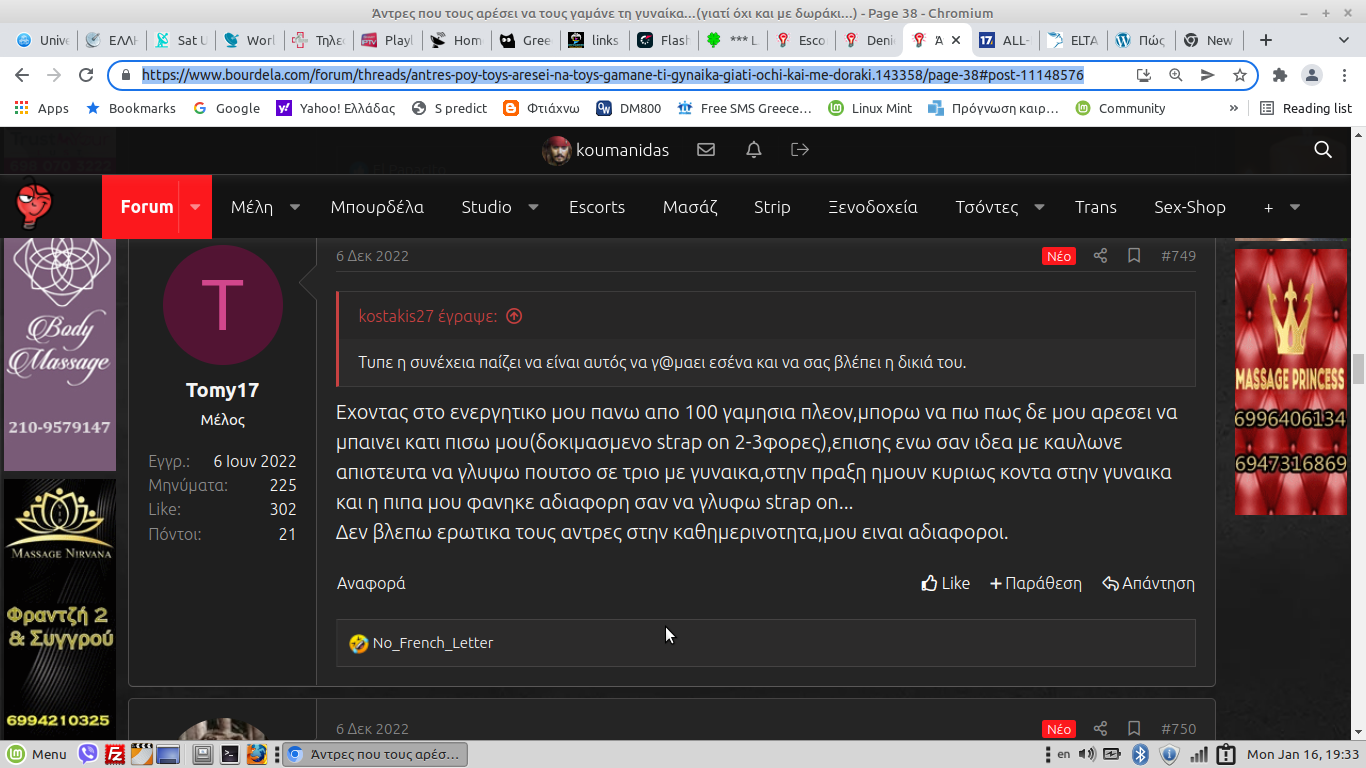Image resolution: width=1366 pixels, height=768 pixels.
Task: Bookmark post #749 with bookmark icon
Action: pyautogui.click(x=1134, y=256)
